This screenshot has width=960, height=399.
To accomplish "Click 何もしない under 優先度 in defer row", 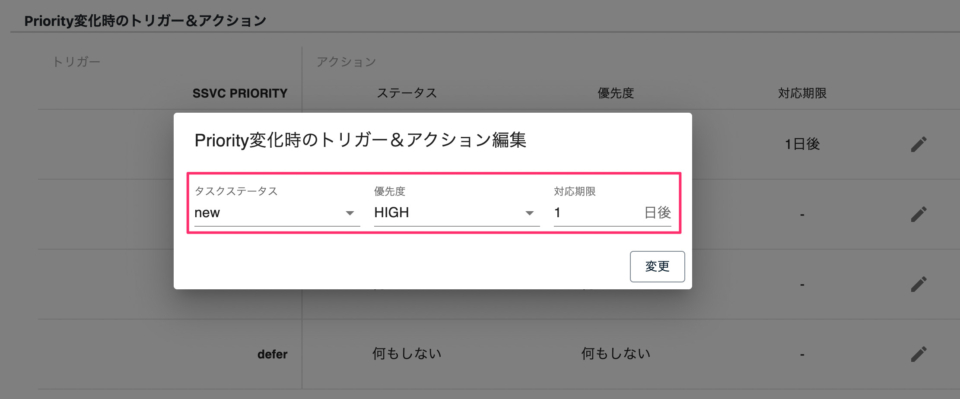I will pos(616,353).
